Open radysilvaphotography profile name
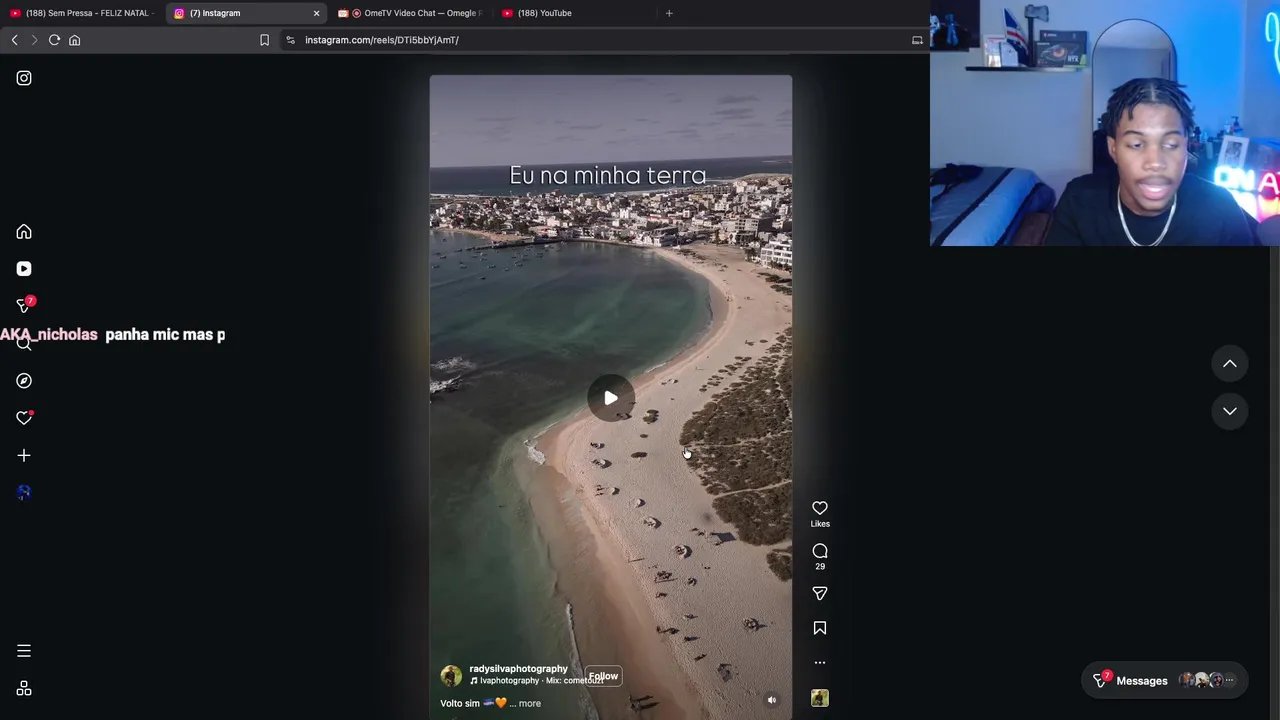1280x720 pixels. point(518,669)
